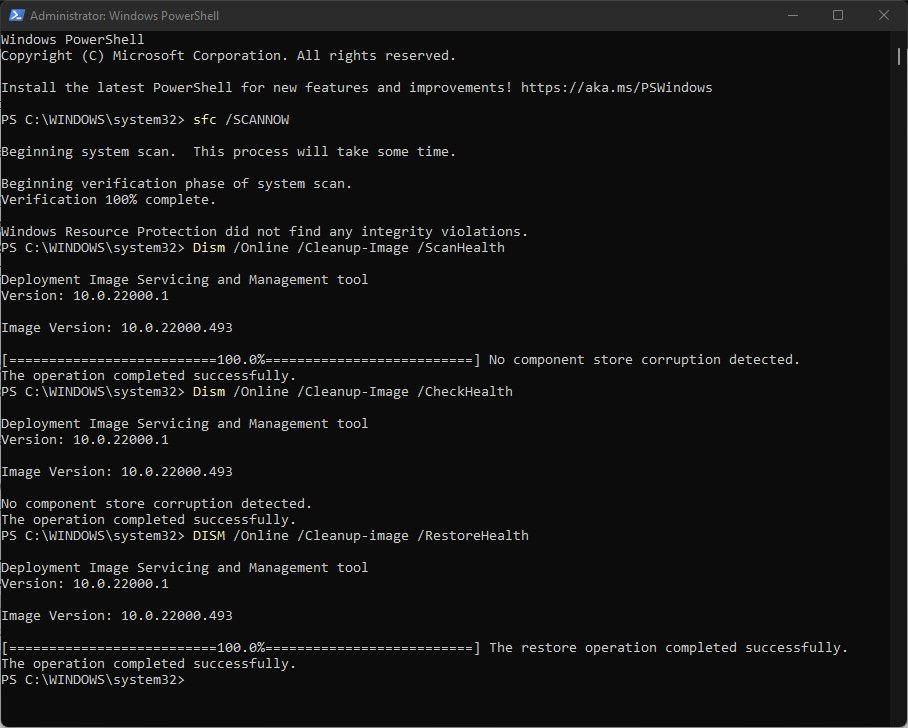This screenshot has height=728, width=908.
Task: Click the final empty PS prompt line
Action: pos(93,679)
